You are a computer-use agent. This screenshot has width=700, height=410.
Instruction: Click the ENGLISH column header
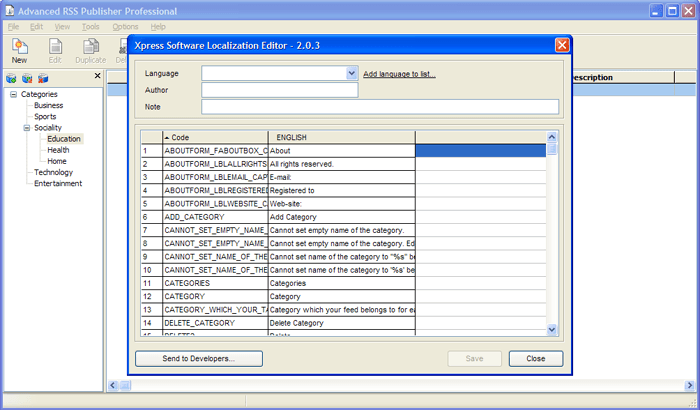coord(342,137)
